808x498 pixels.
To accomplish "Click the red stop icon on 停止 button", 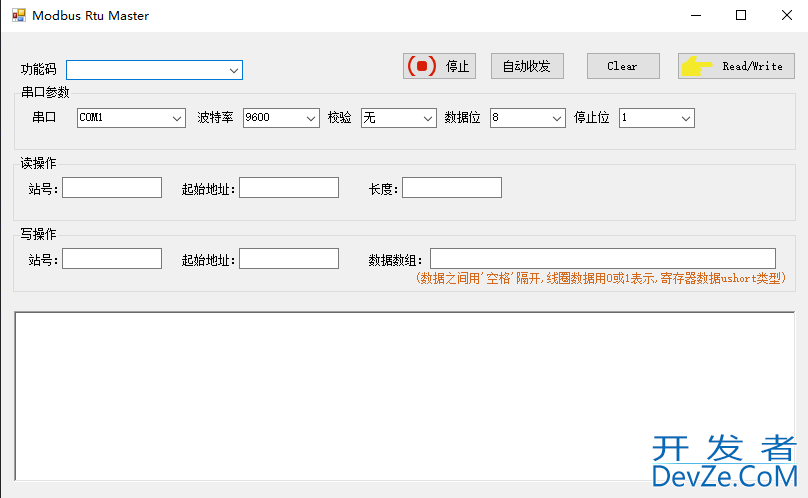I will pyautogui.click(x=422, y=66).
